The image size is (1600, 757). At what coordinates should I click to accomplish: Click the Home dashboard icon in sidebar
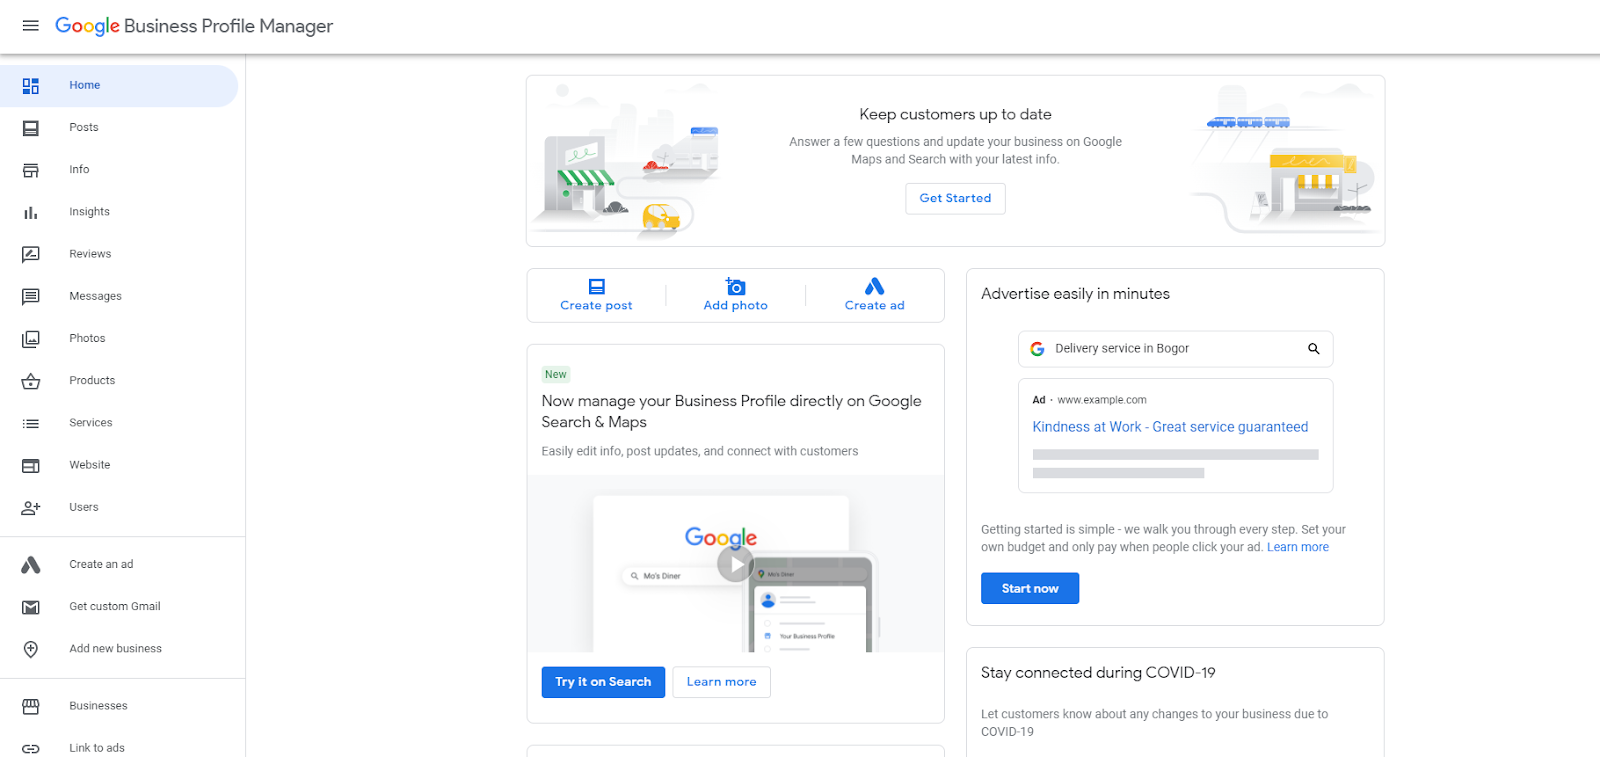click(x=31, y=86)
